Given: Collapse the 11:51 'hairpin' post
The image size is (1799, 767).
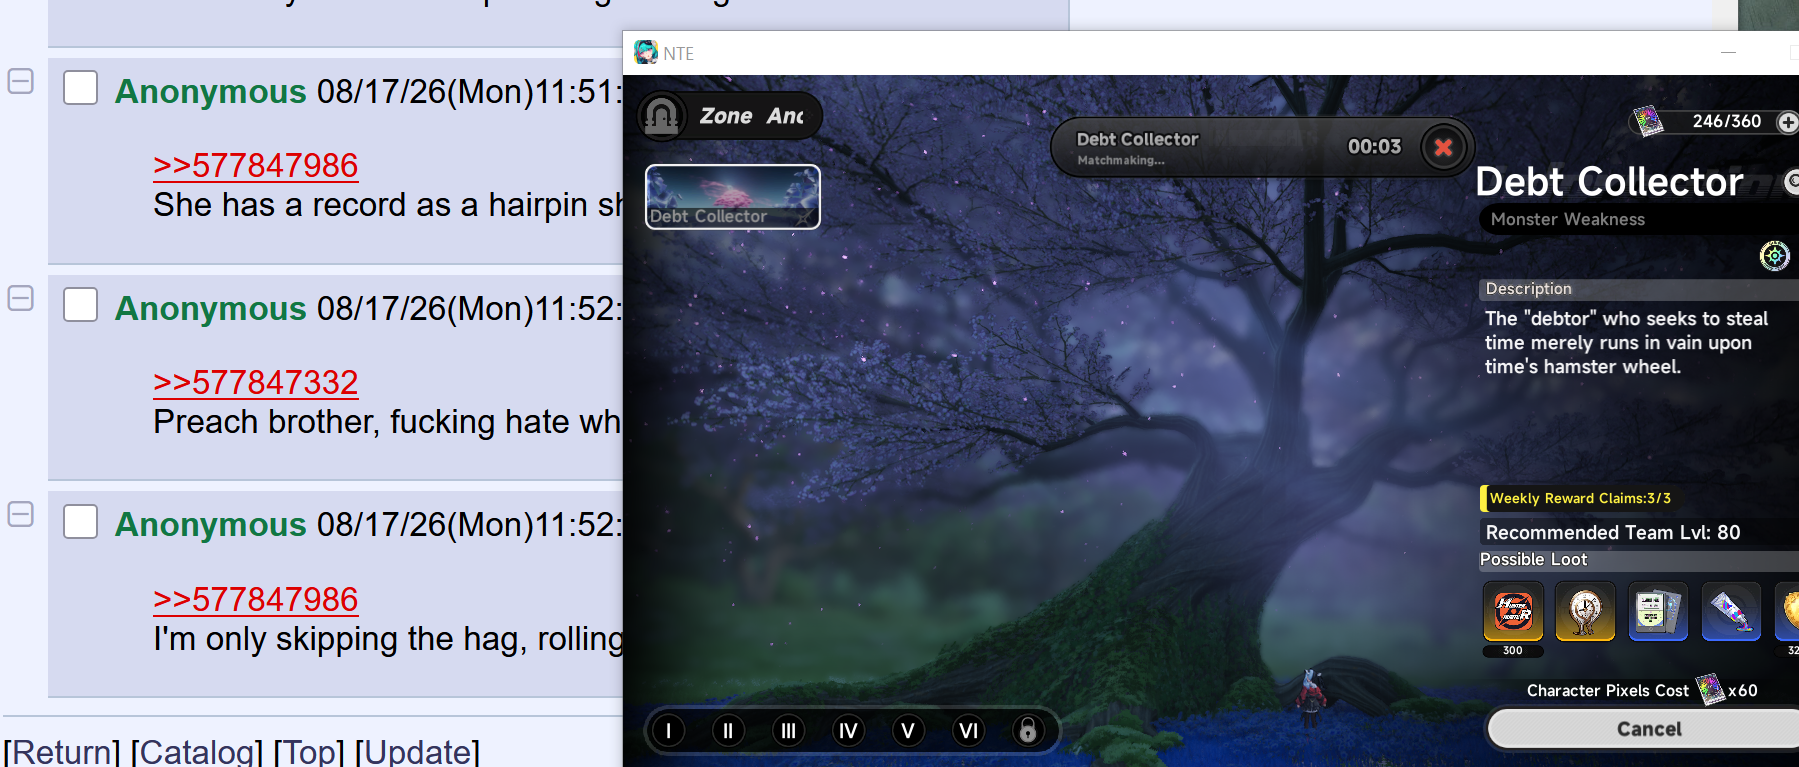Looking at the screenshot, I should [21, 81].
